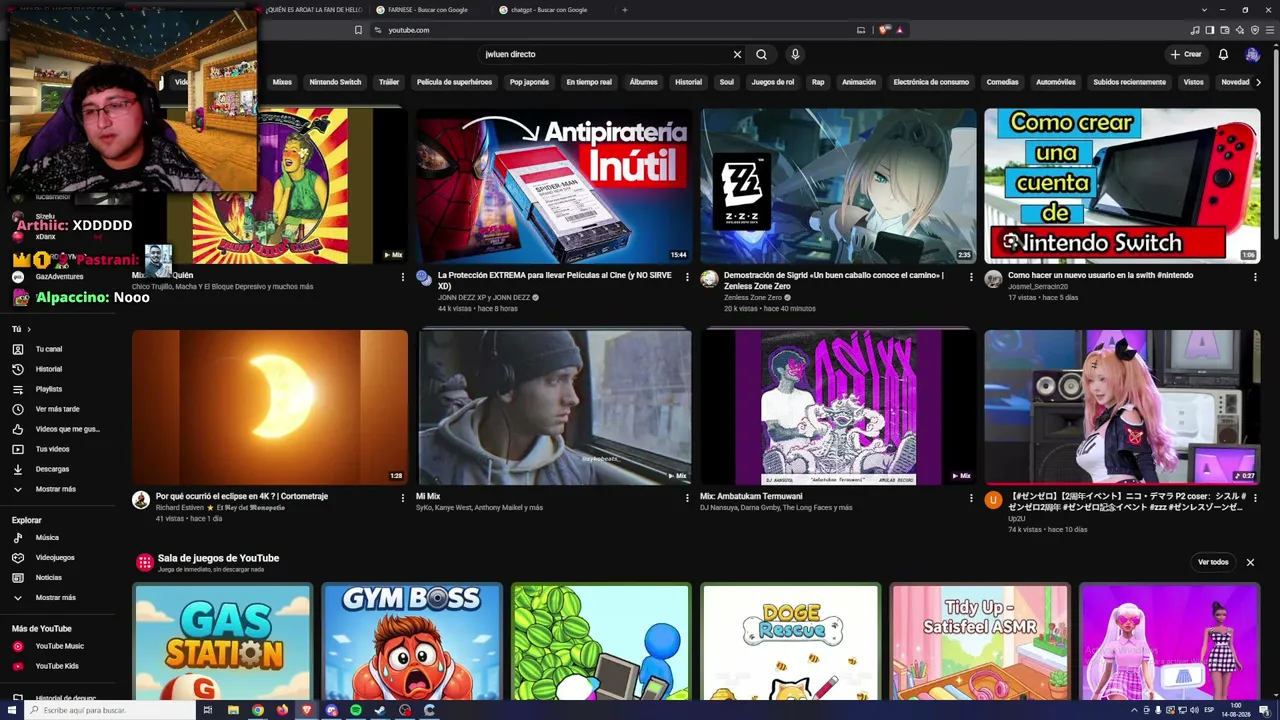Open the Gas Station game card
Image resolution: width=1280 pixels, height=720 pixels.
(223, 642)
